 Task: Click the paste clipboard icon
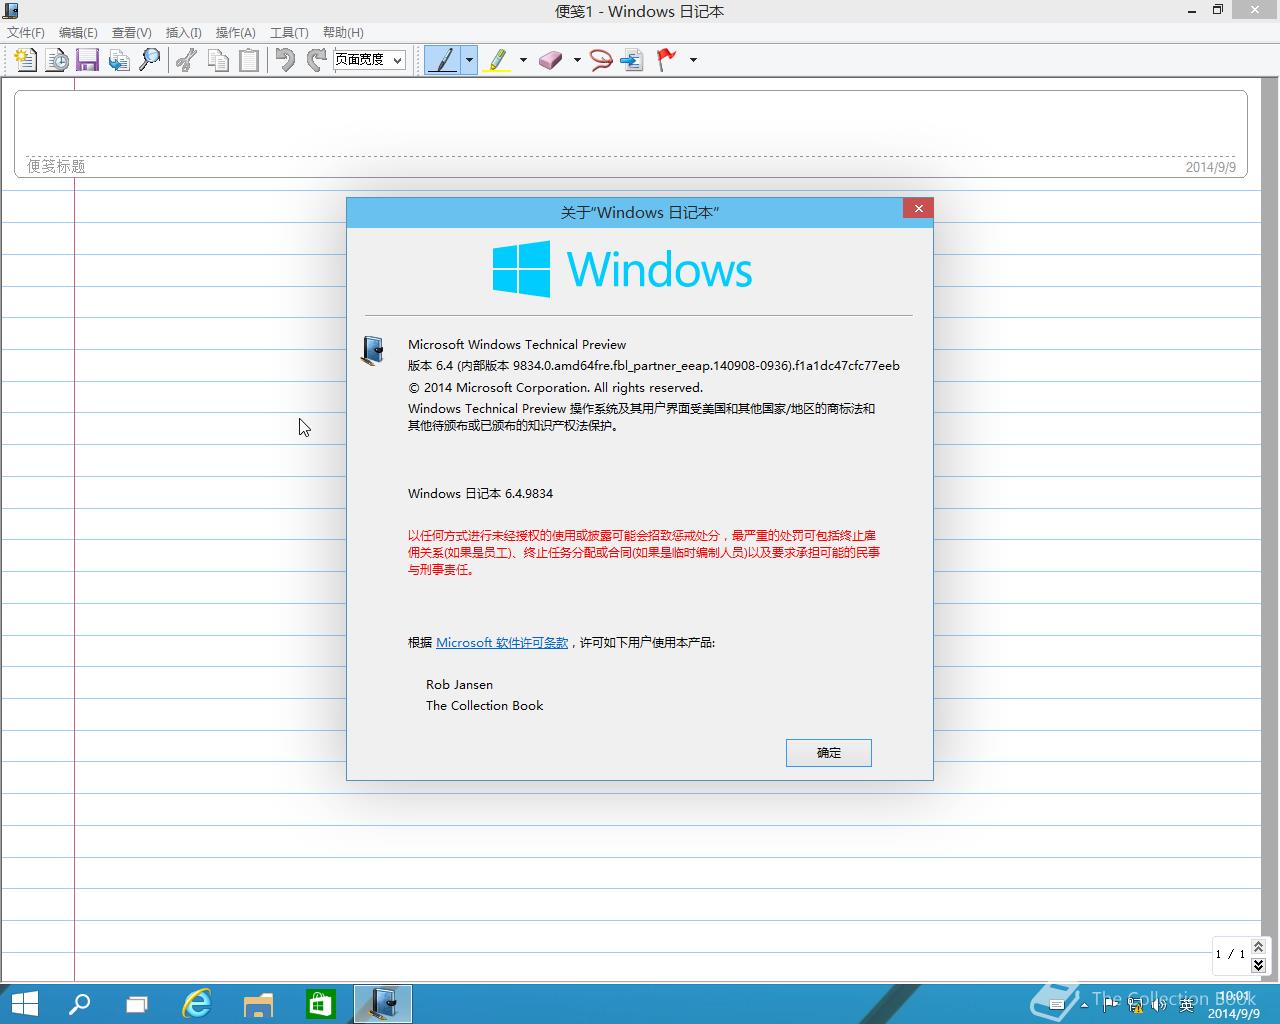click(249, 60)
